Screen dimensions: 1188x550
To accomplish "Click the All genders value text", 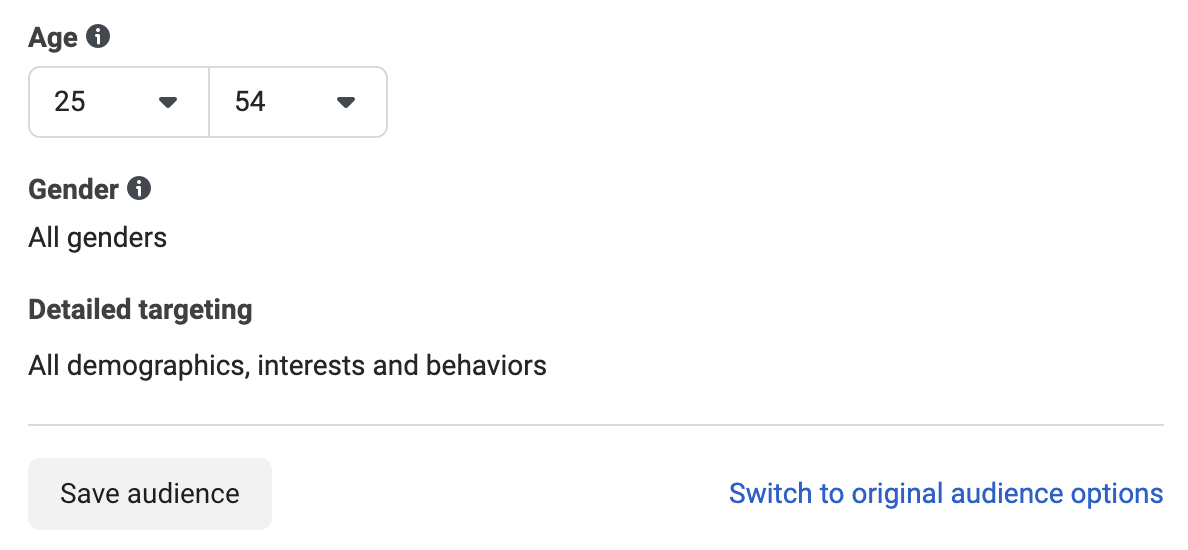I will 98,238.
